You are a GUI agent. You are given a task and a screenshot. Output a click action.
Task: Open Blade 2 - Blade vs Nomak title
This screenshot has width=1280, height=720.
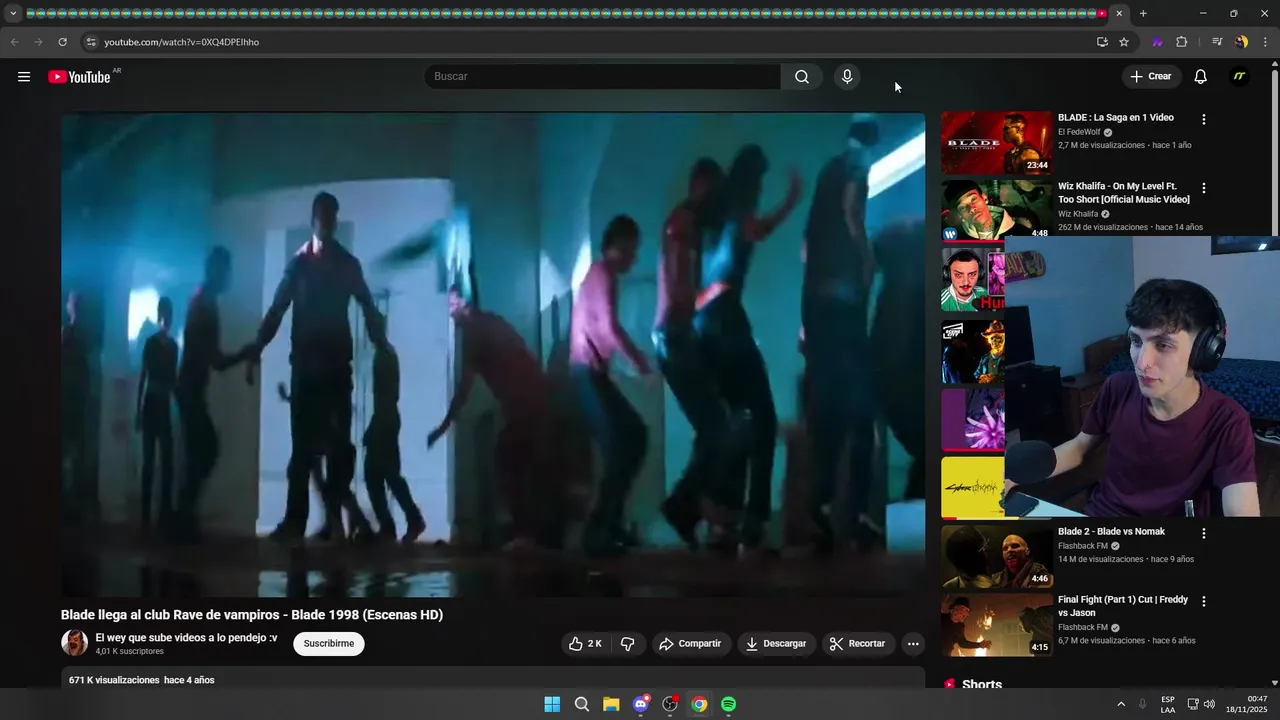pyautogui.click(x=1111, y=532)
